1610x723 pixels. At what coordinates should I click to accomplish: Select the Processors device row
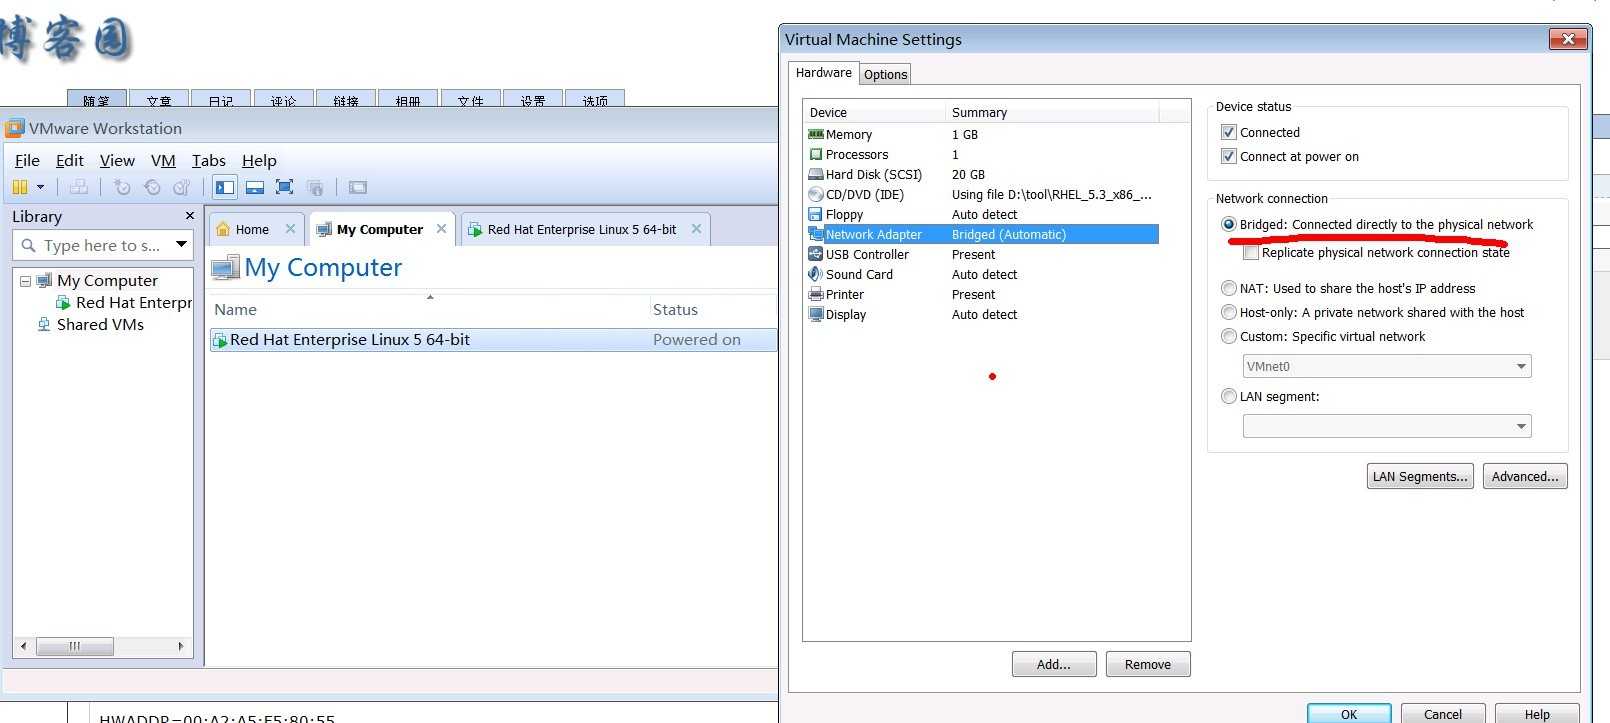point(982,154)
